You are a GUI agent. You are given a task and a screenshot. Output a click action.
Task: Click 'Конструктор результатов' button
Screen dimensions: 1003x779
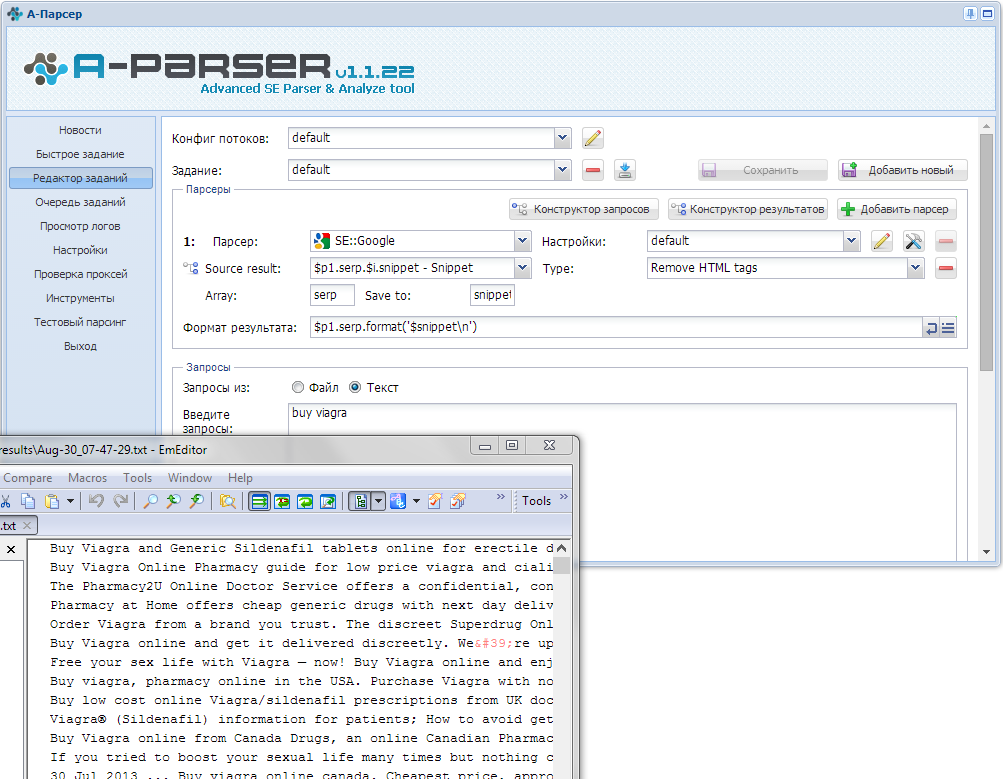tap(748, 209)
